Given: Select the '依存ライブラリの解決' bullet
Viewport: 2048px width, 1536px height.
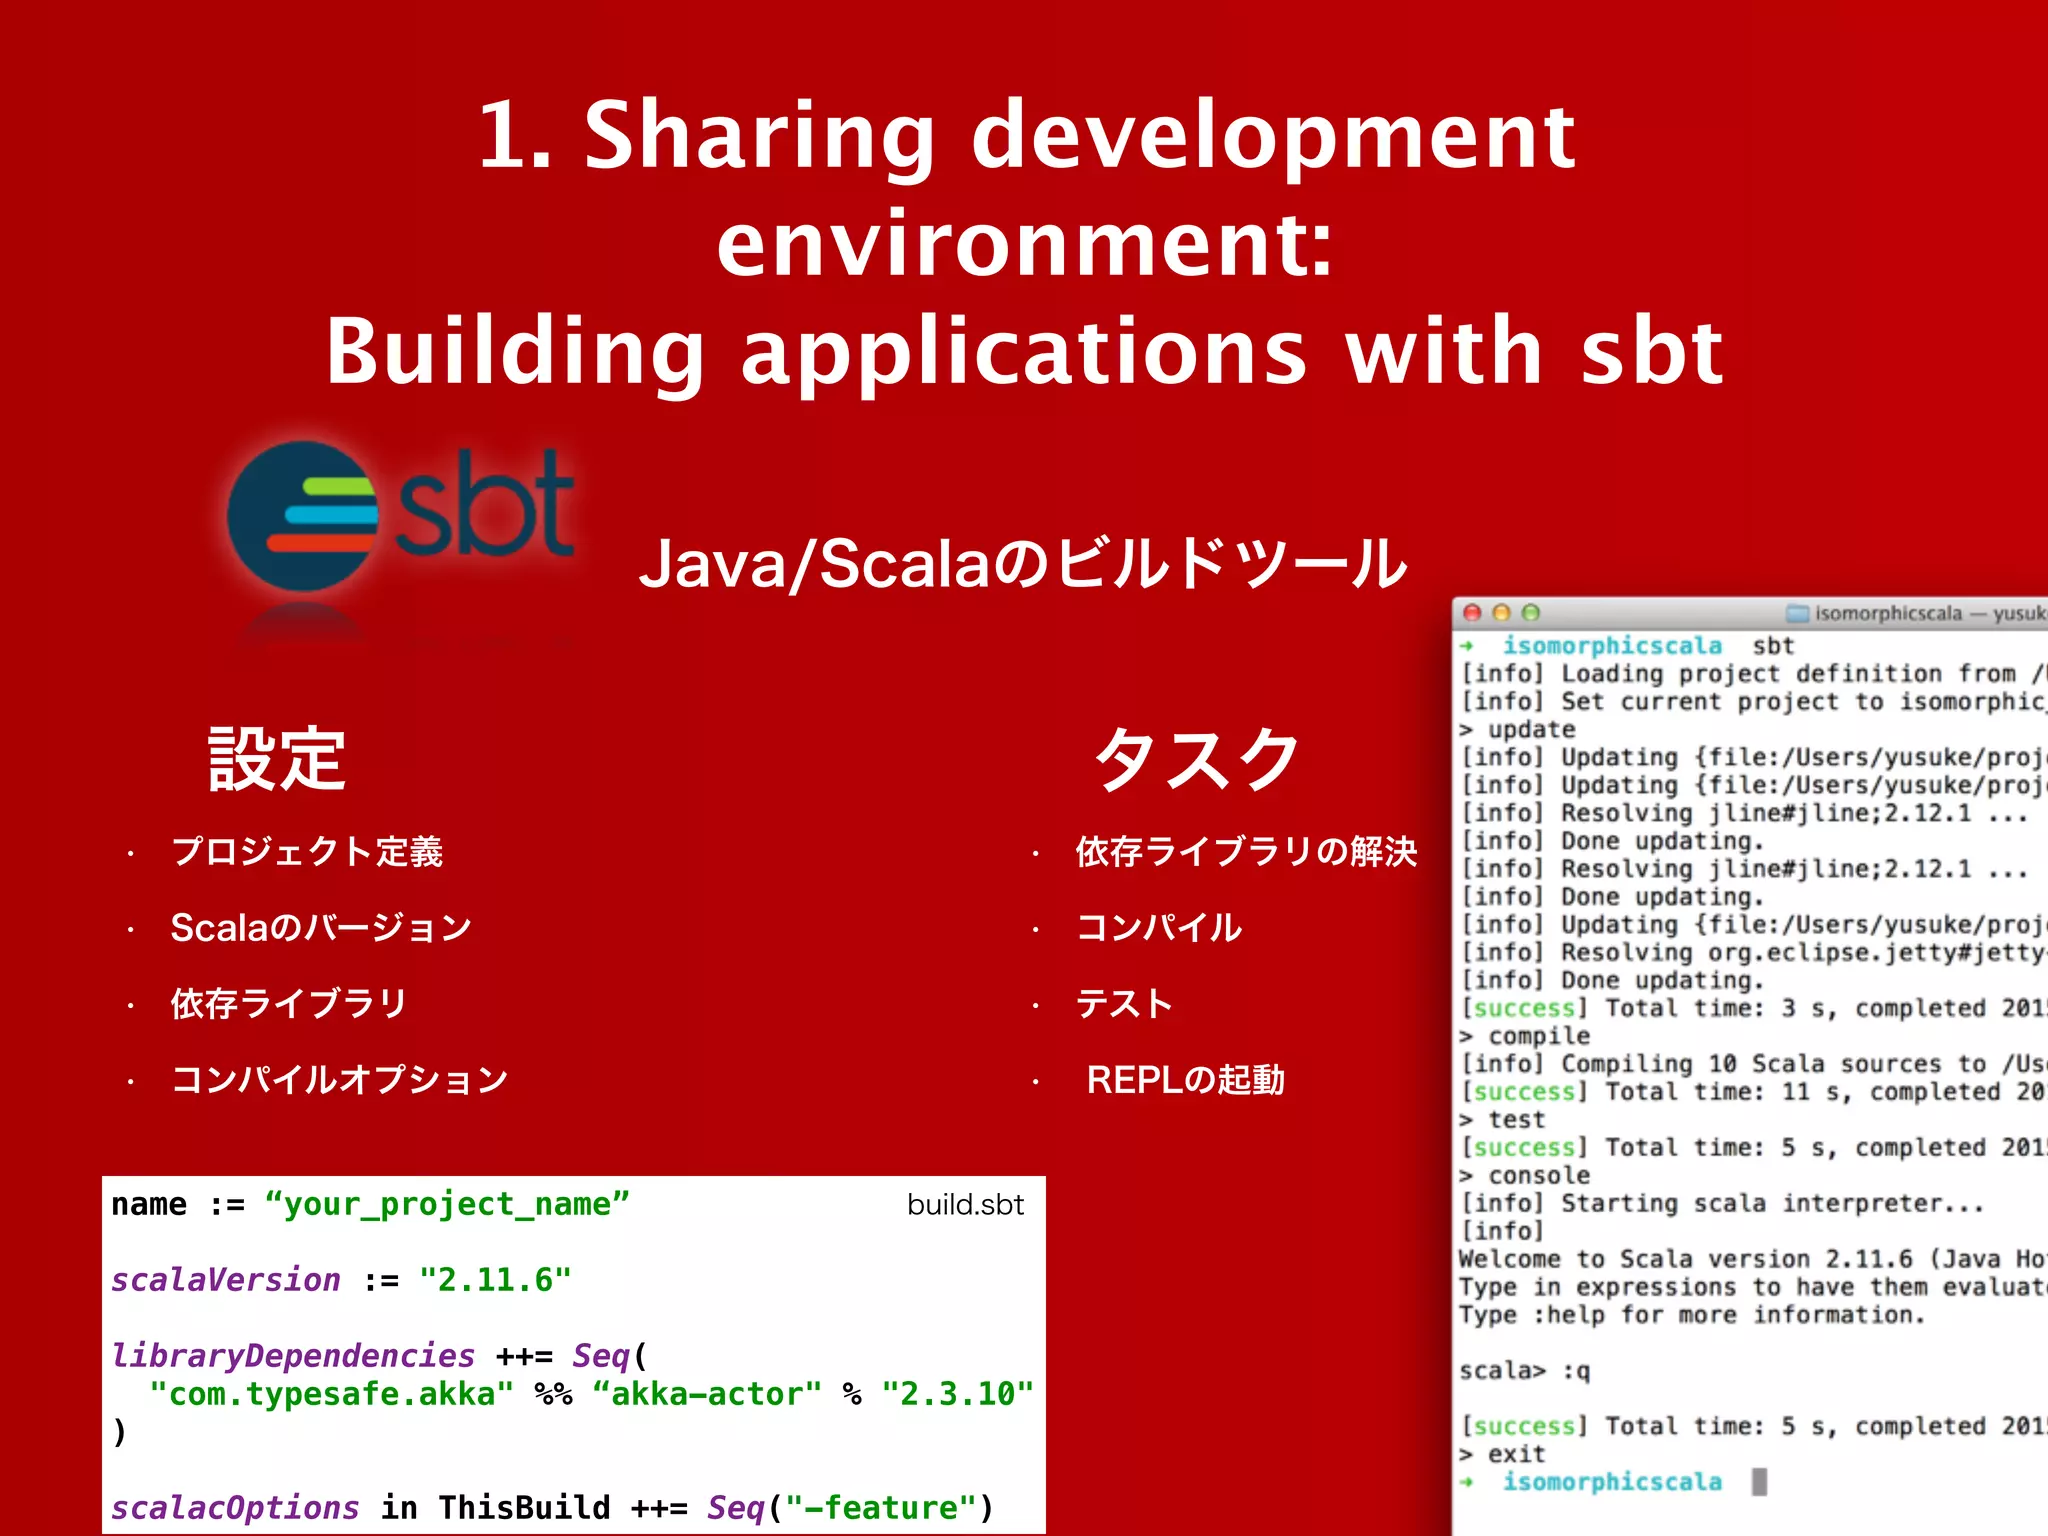Looking at the screenshot, I should pos(1247,851).
